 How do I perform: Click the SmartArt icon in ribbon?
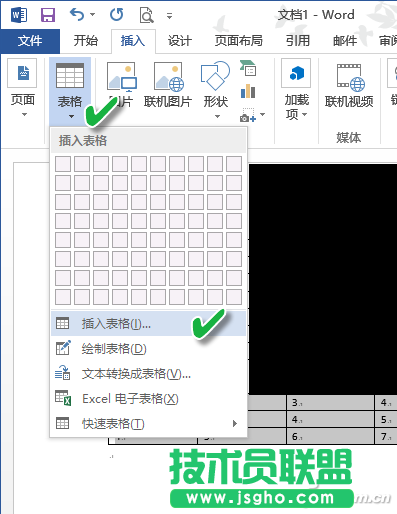(x=248, y=68)
